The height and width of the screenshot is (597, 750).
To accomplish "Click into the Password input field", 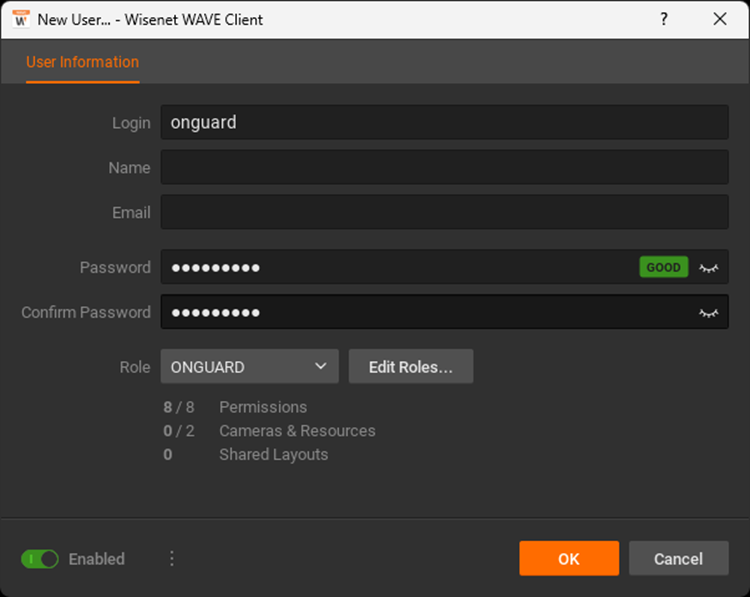I will (x=444, y=267).
